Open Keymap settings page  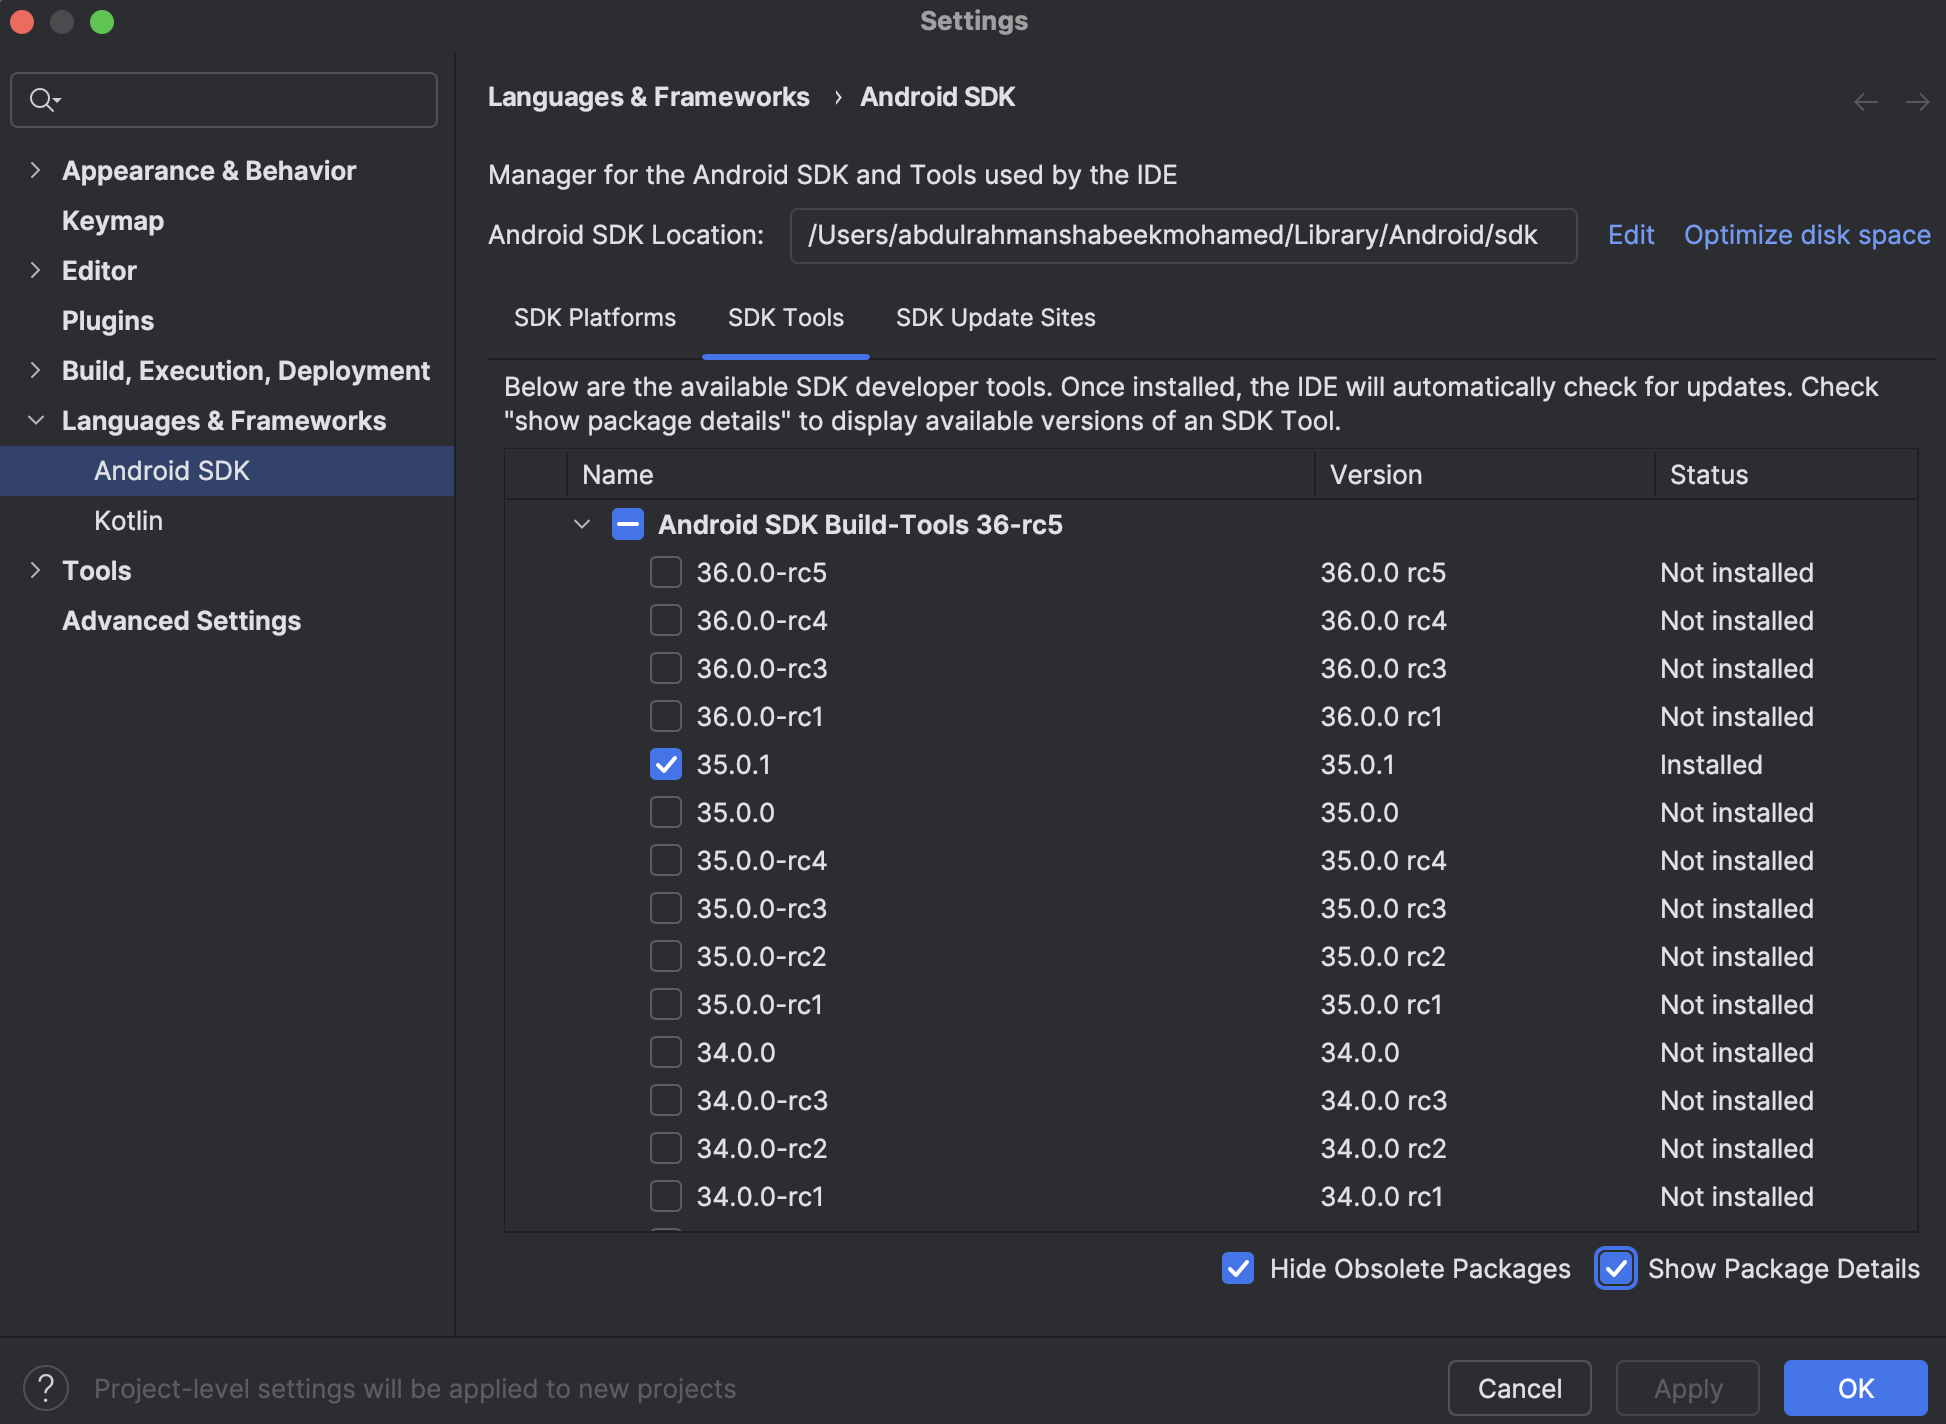pyautogui.click(x=113, y=221)
